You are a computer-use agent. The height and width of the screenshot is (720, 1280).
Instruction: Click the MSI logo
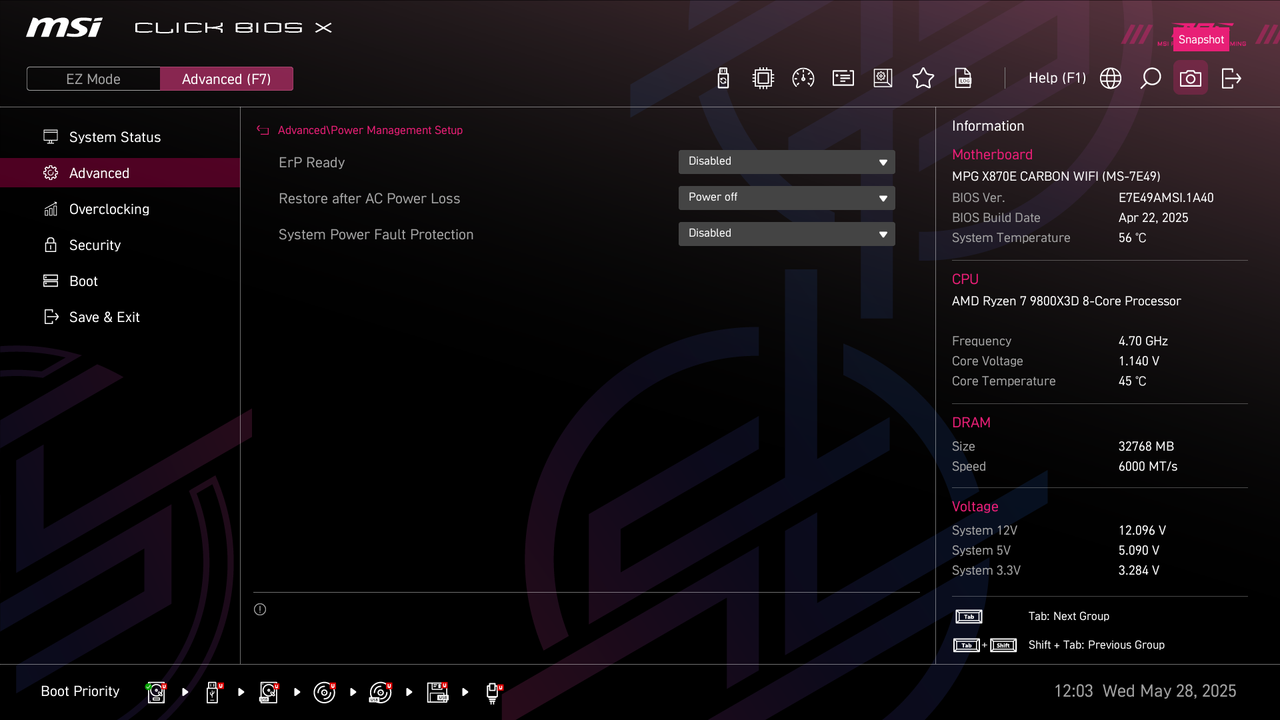point(64,27)
